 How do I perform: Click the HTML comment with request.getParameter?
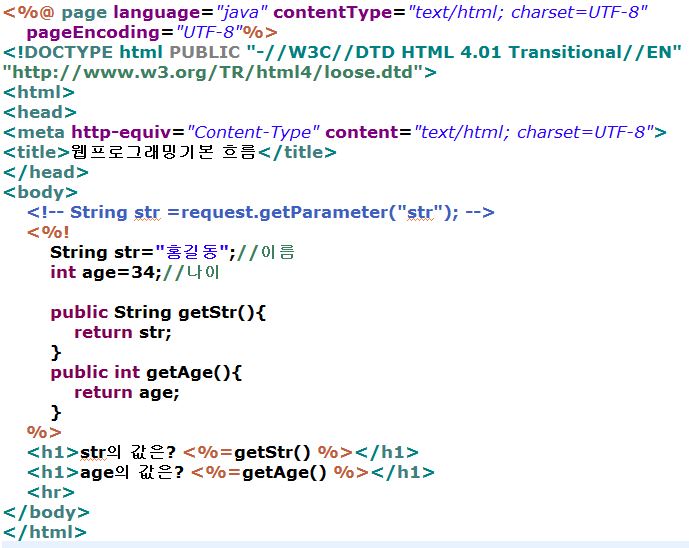point(261,213)
